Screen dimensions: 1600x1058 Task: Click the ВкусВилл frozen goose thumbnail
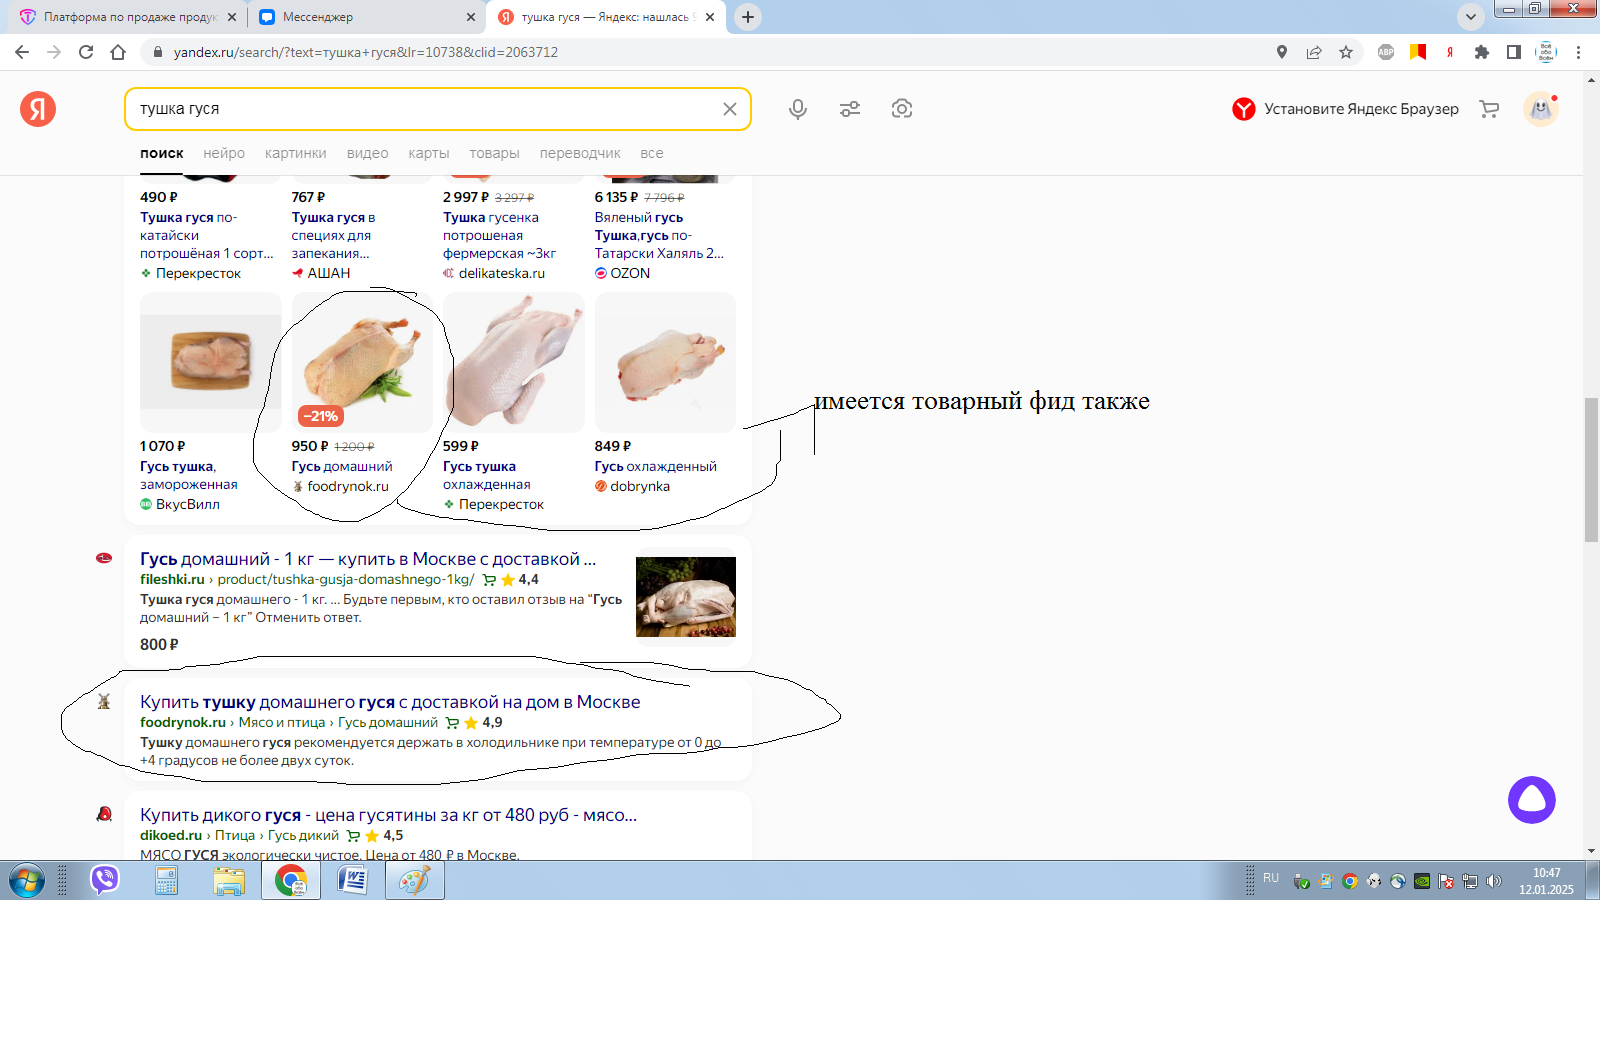(210, 362)
